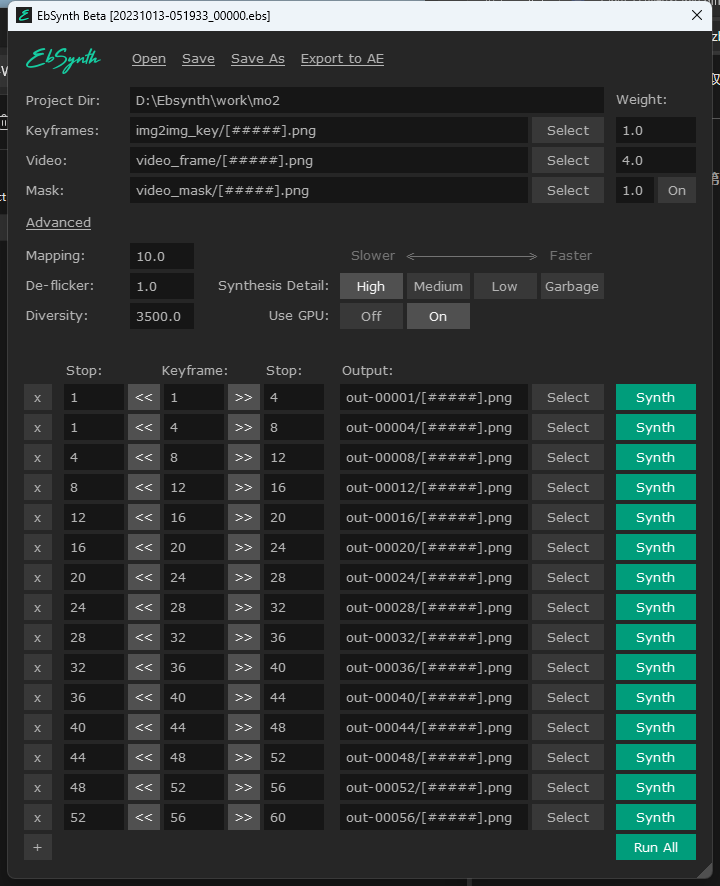Edit the Video weight value 4.0
This screenshot has width=720, height=886.
coord(656,160)
